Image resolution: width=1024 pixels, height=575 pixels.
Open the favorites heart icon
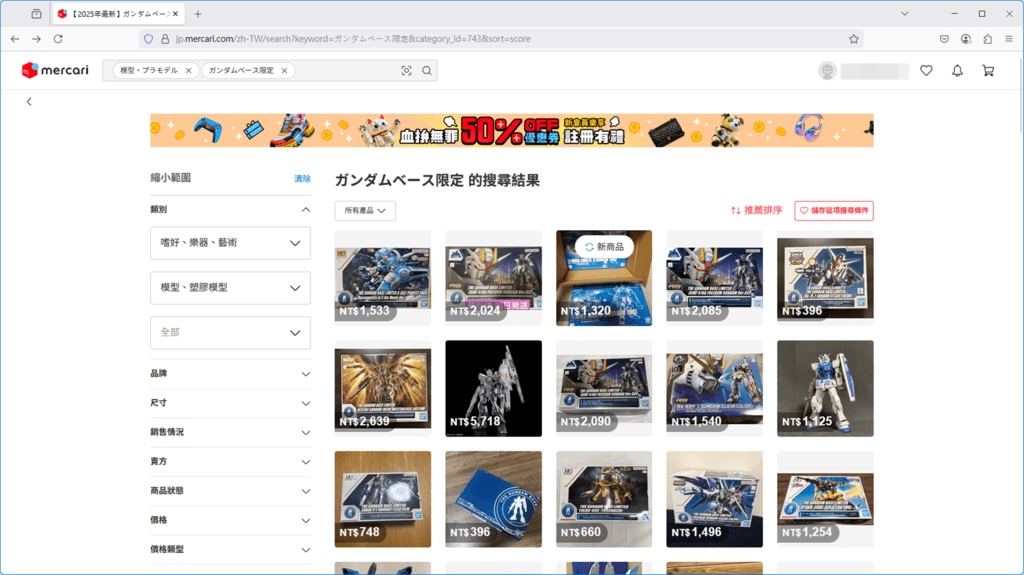[926, 71]
